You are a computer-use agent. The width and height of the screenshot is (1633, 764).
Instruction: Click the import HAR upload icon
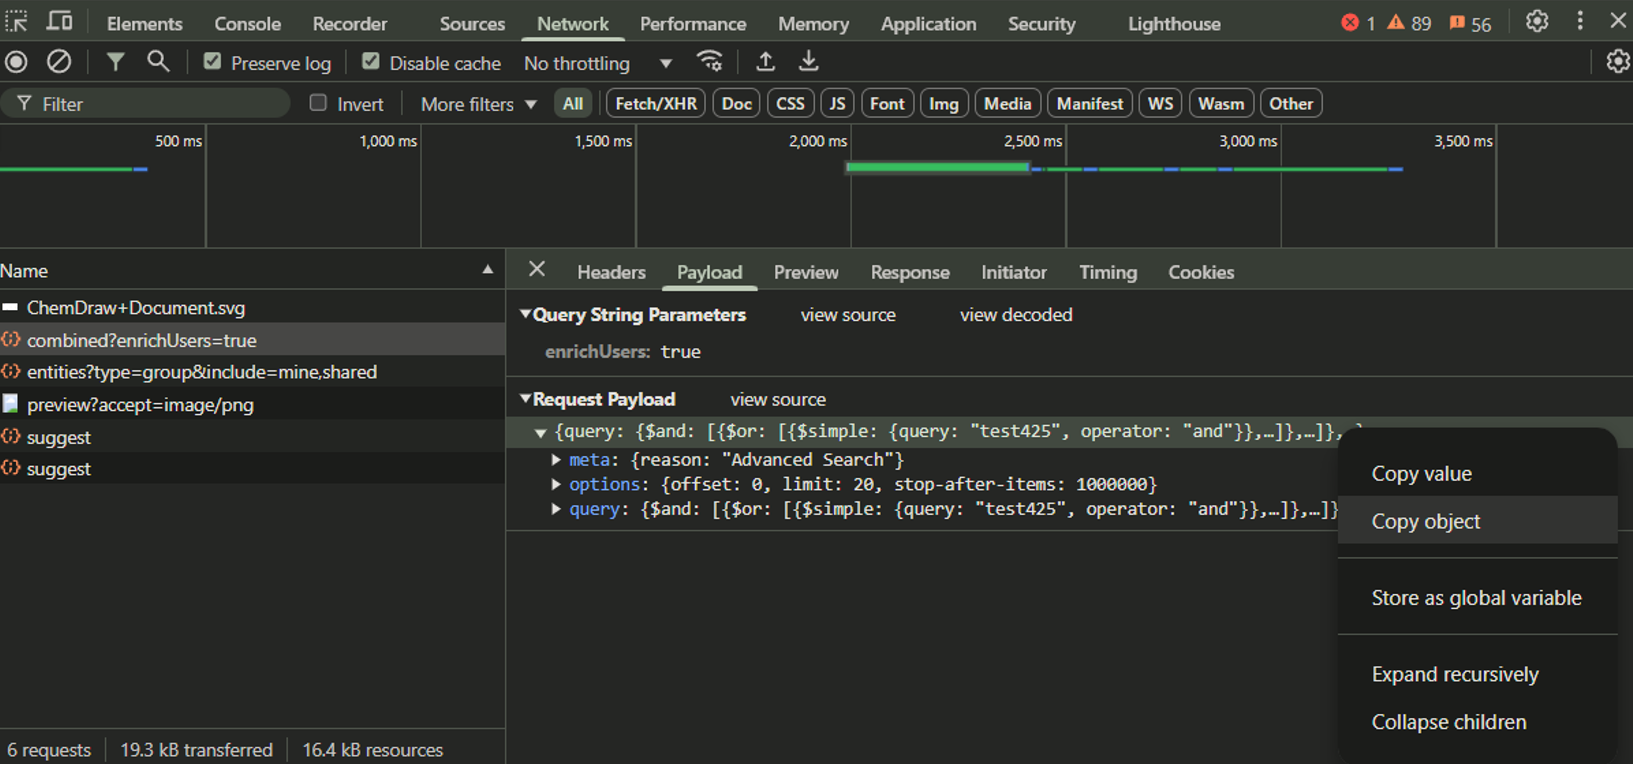(765, 62)
